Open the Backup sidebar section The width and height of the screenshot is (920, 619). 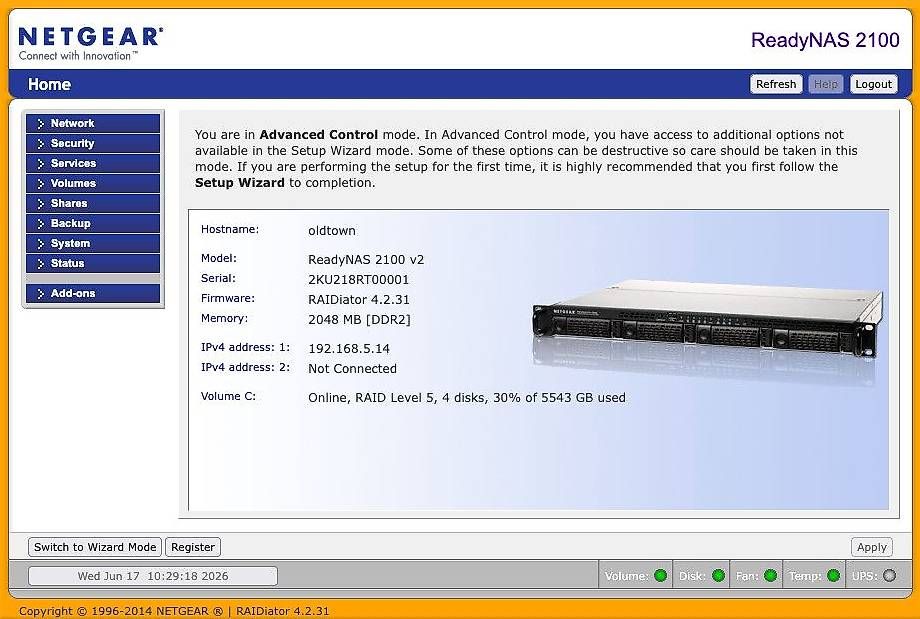tap(93, 223)
